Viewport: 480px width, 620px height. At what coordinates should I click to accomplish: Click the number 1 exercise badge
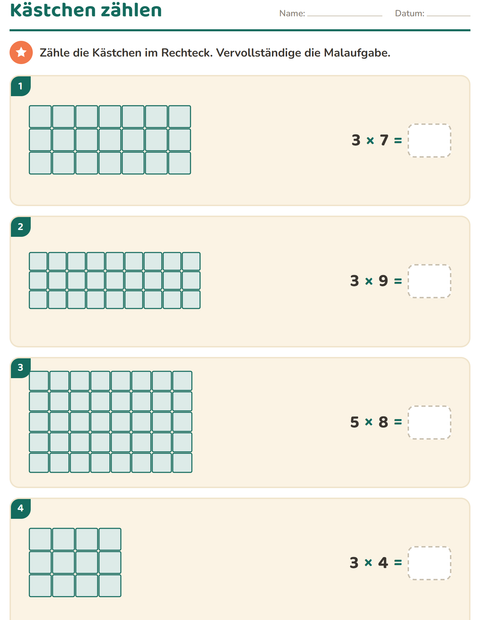pyautogui.click(x=21, y=86)
